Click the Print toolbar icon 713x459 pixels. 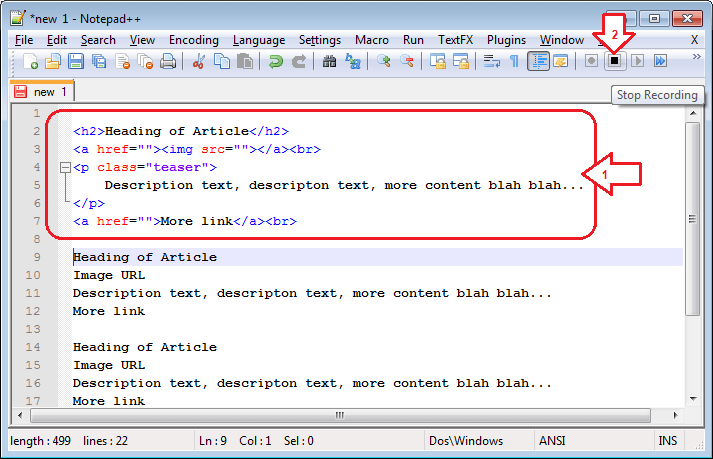(168, 62)
